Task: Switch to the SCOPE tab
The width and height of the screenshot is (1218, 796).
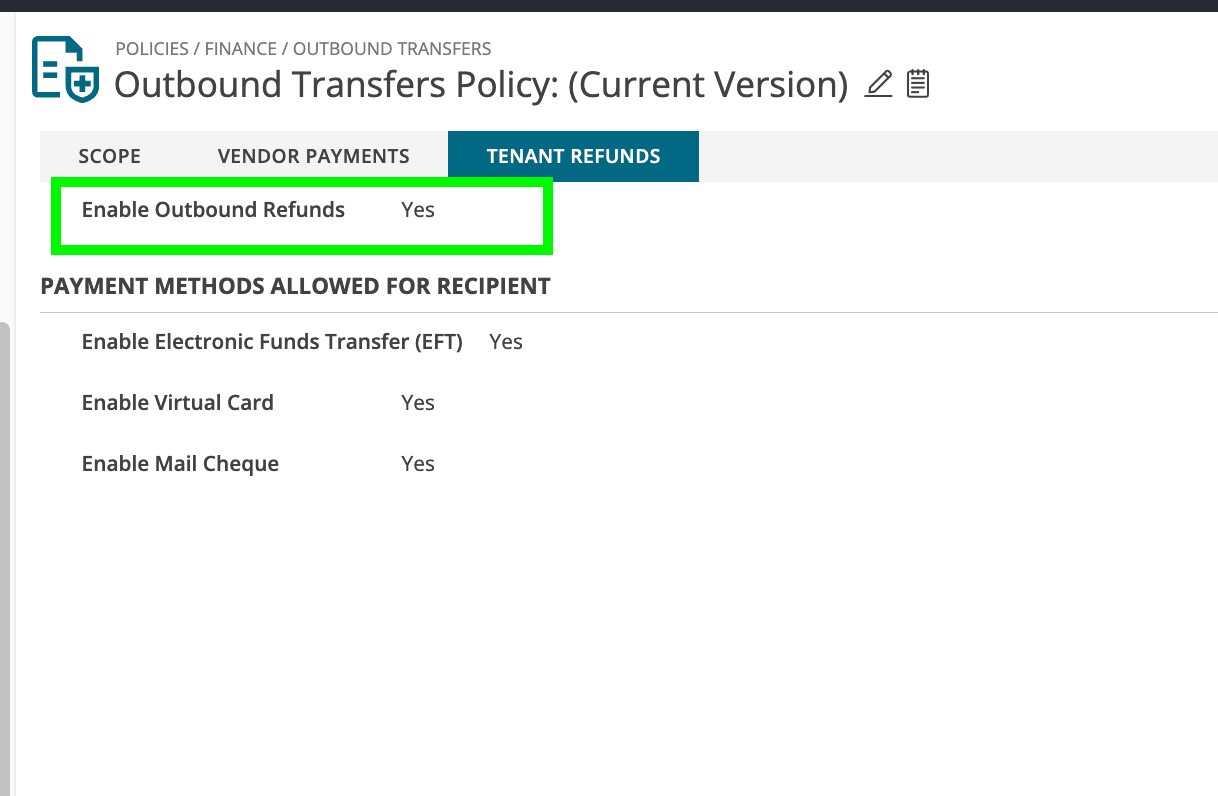Action: (x=109, y=156)
